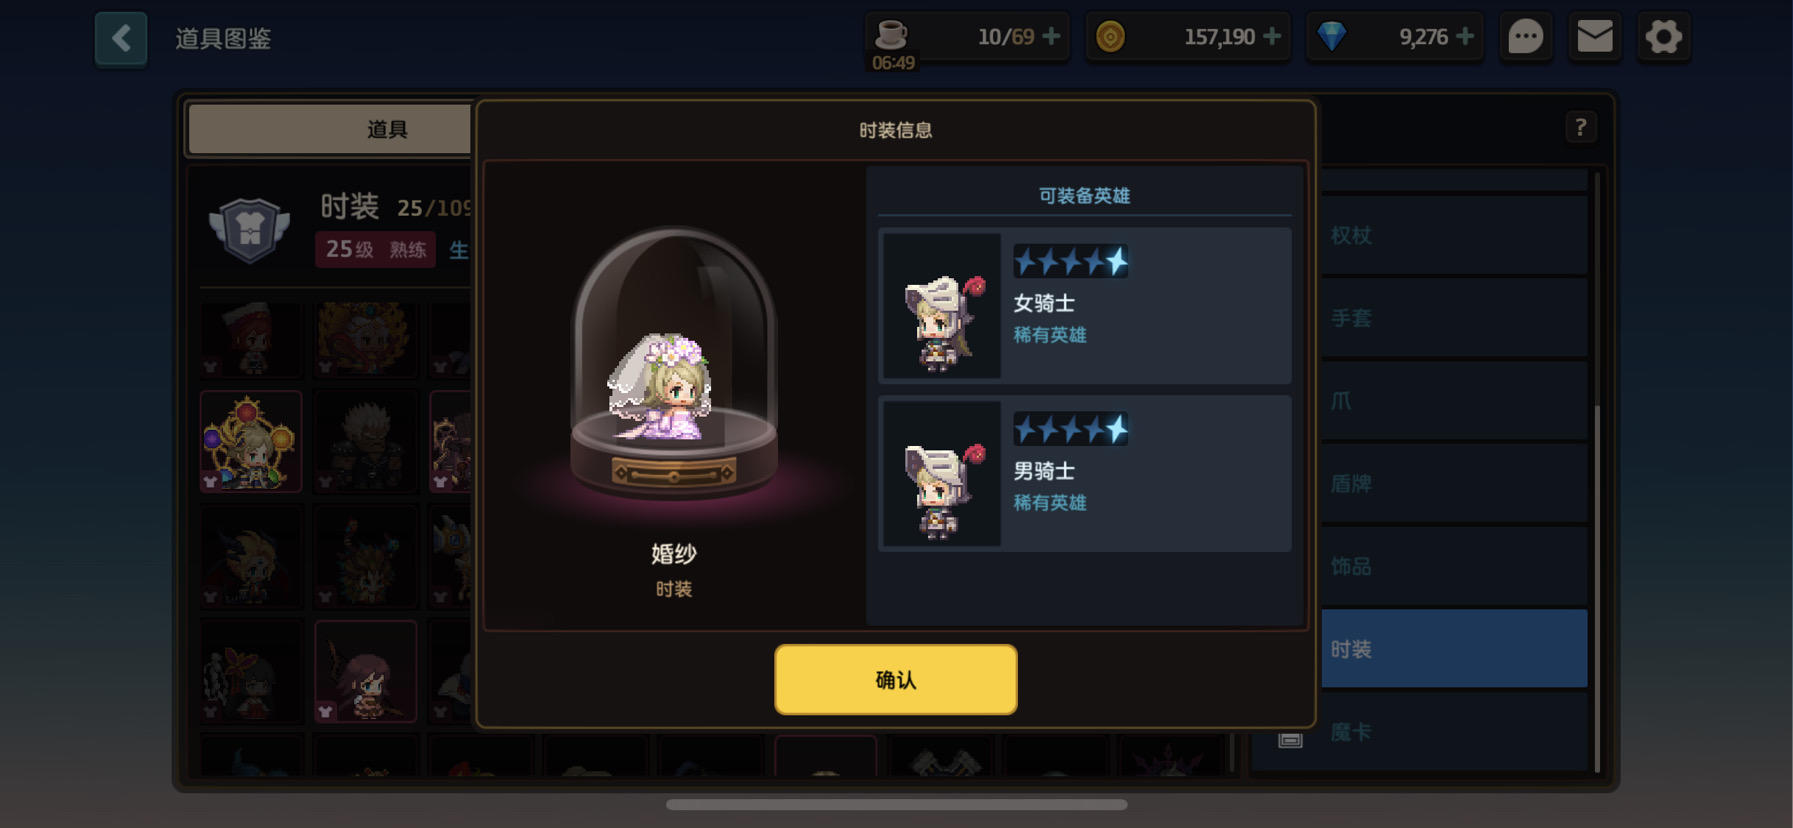Click the costume shield emblem icon
The height and width of the screenshot is (828, 1793).
(x=249, y=229)
